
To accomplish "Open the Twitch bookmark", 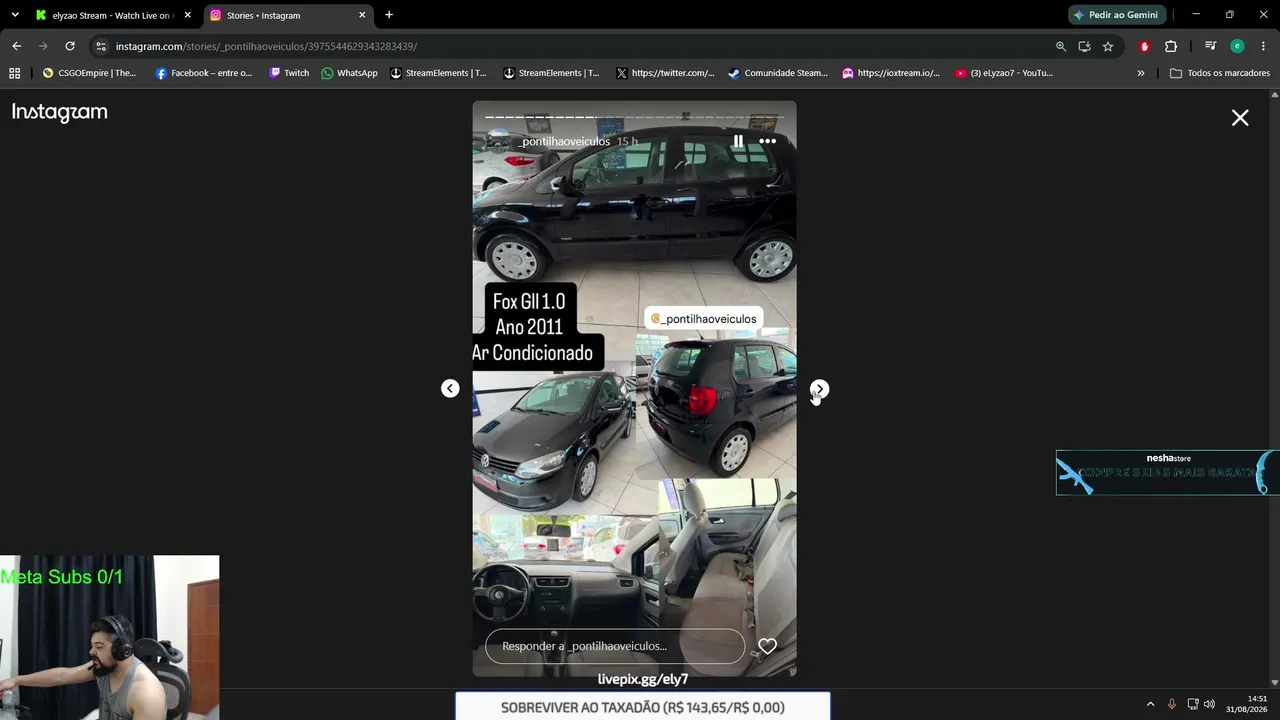I will [290, 73].
